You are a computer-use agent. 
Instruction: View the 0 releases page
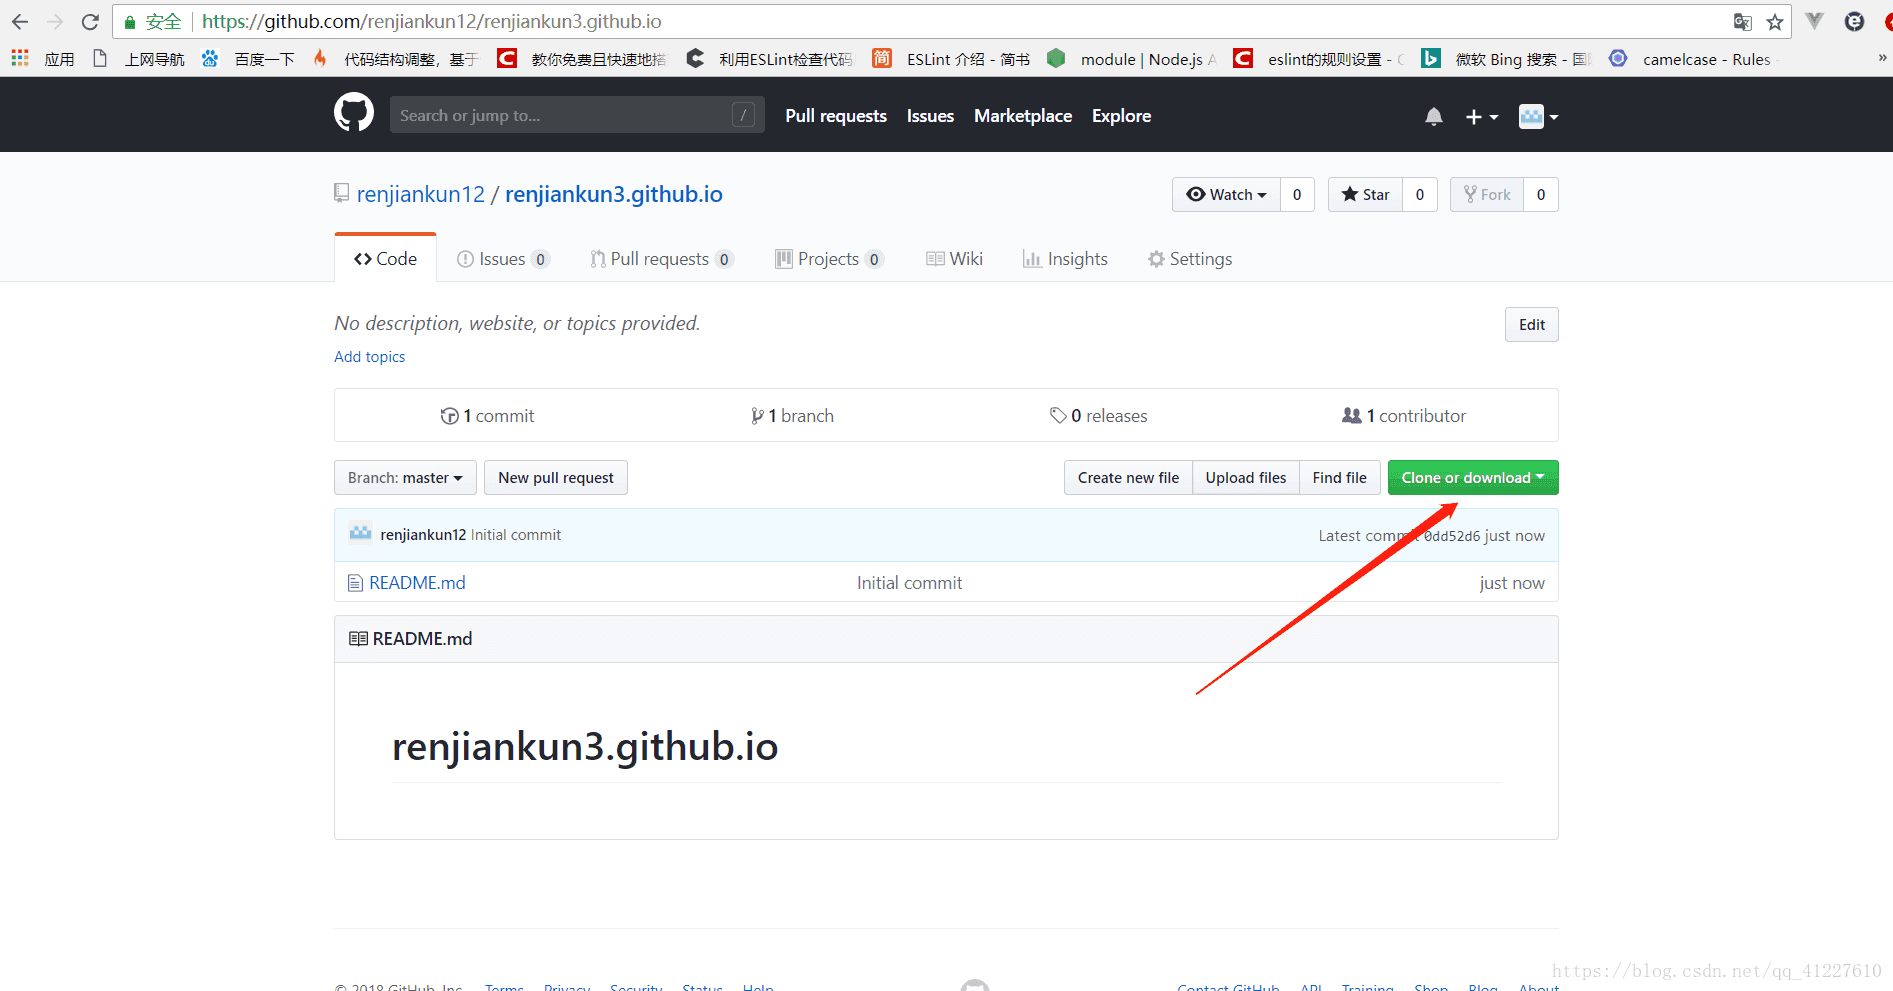[x=1098, y=416]
